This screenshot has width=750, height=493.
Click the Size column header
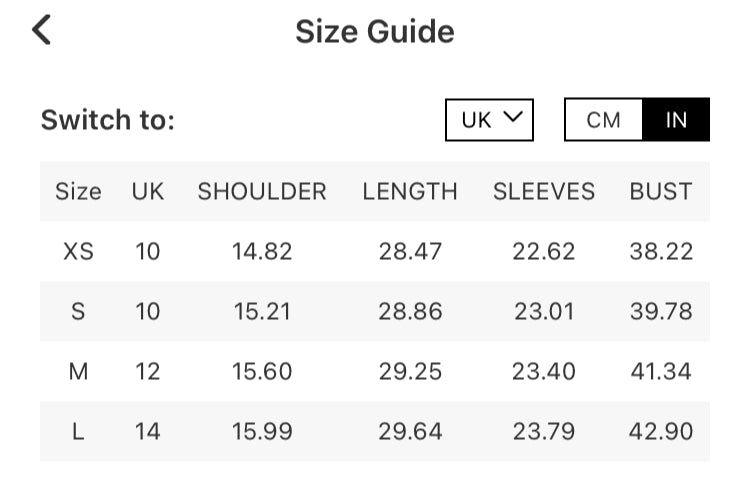click(78, 191)
